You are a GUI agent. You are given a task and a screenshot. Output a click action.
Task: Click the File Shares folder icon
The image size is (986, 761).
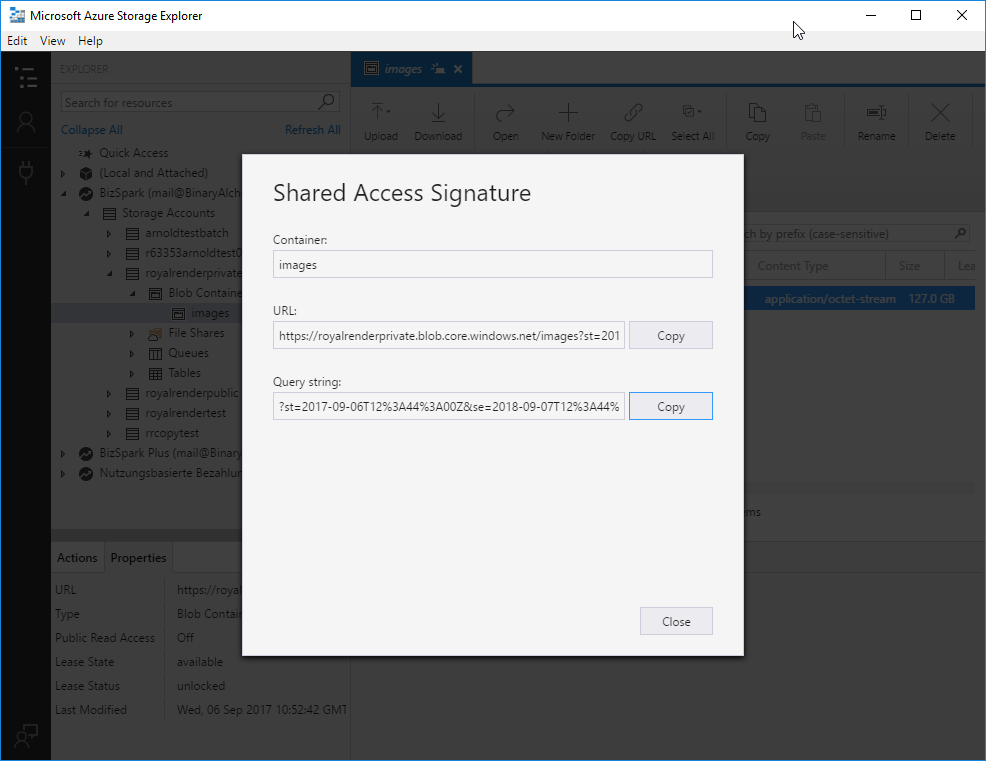155,333
